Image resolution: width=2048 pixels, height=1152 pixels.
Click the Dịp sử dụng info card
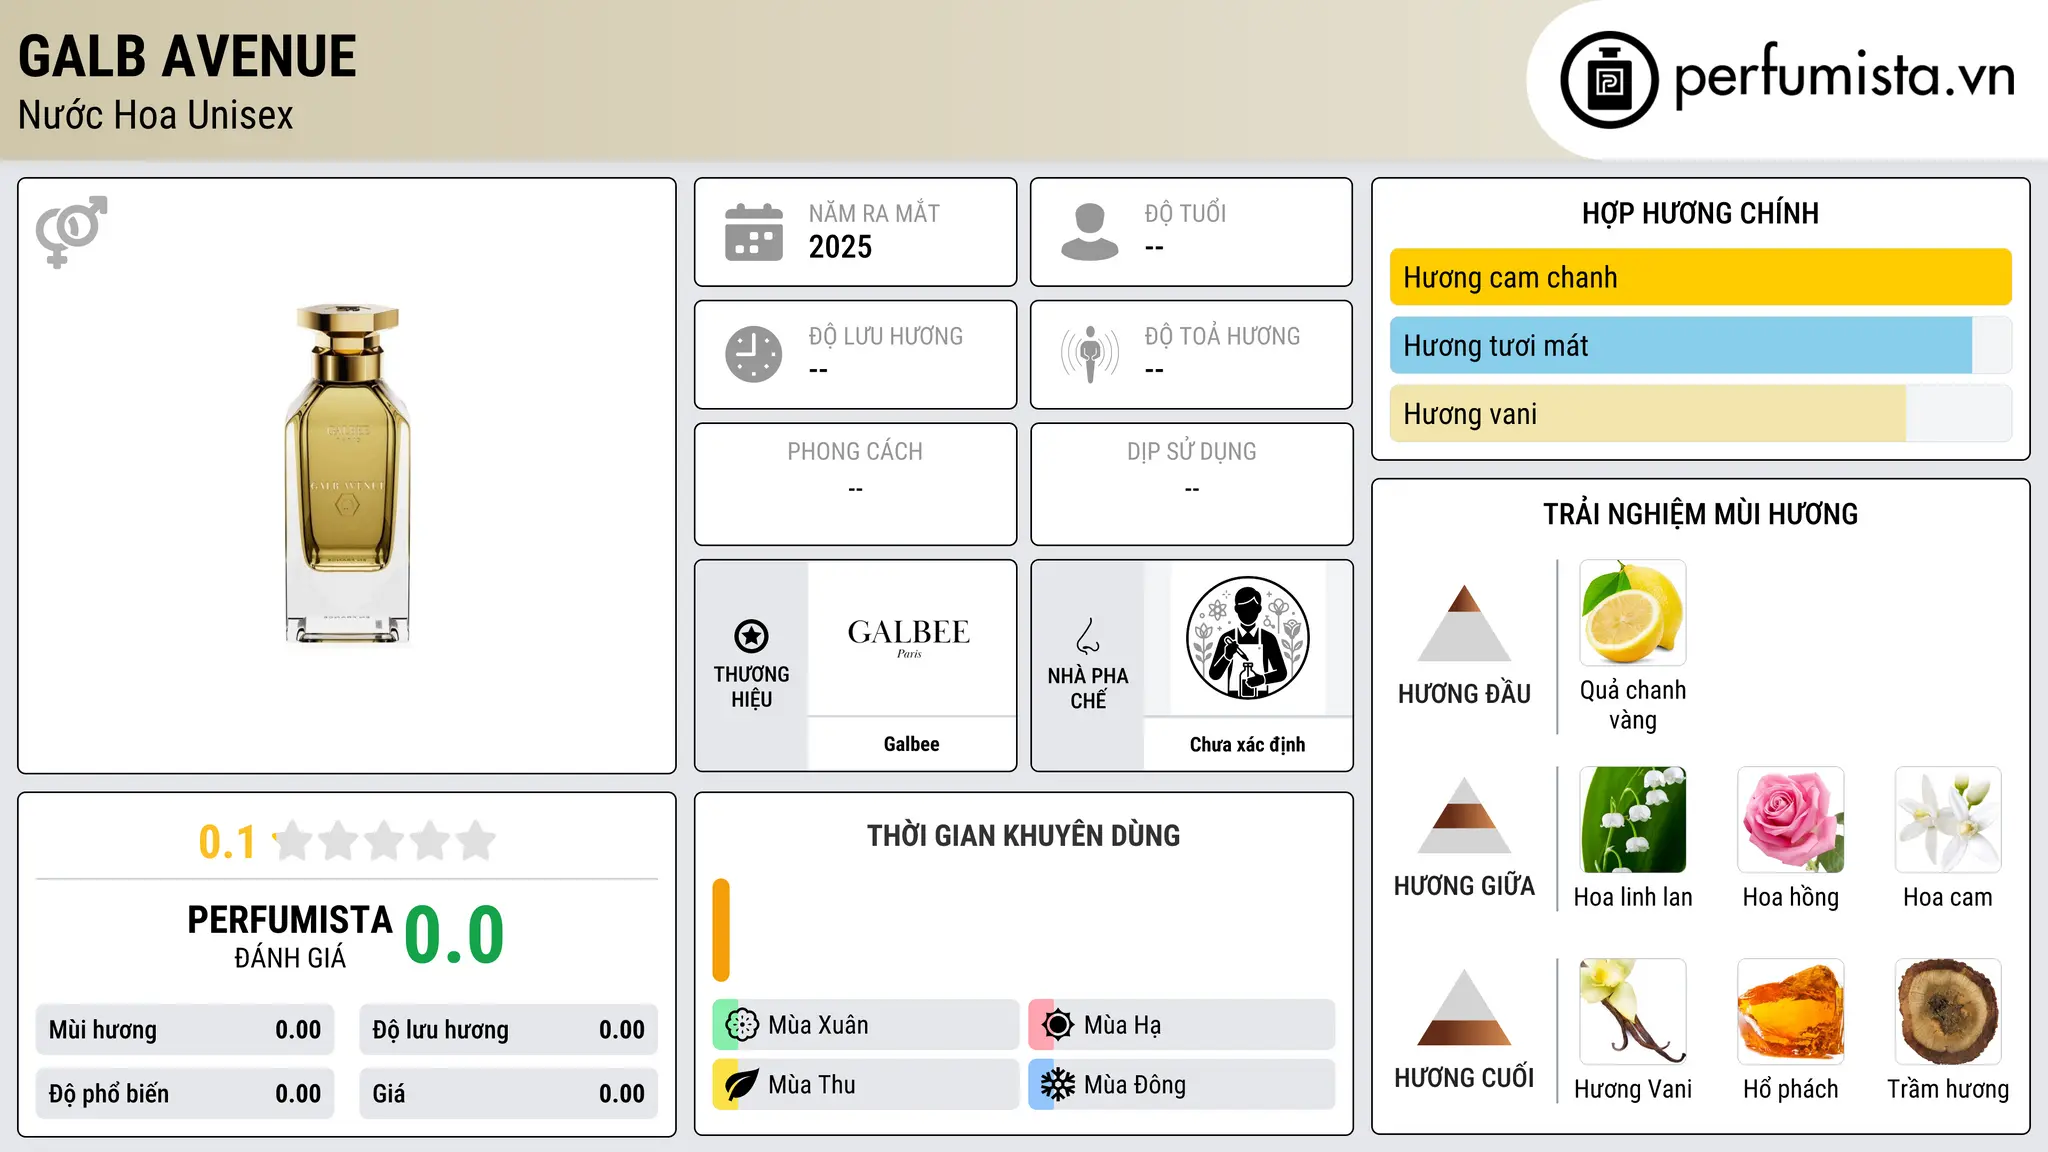(1191, 484)
